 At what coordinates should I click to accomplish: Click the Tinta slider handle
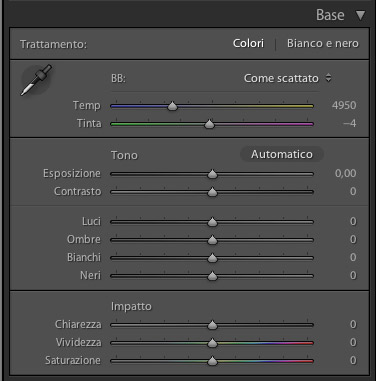click(209, 124)
